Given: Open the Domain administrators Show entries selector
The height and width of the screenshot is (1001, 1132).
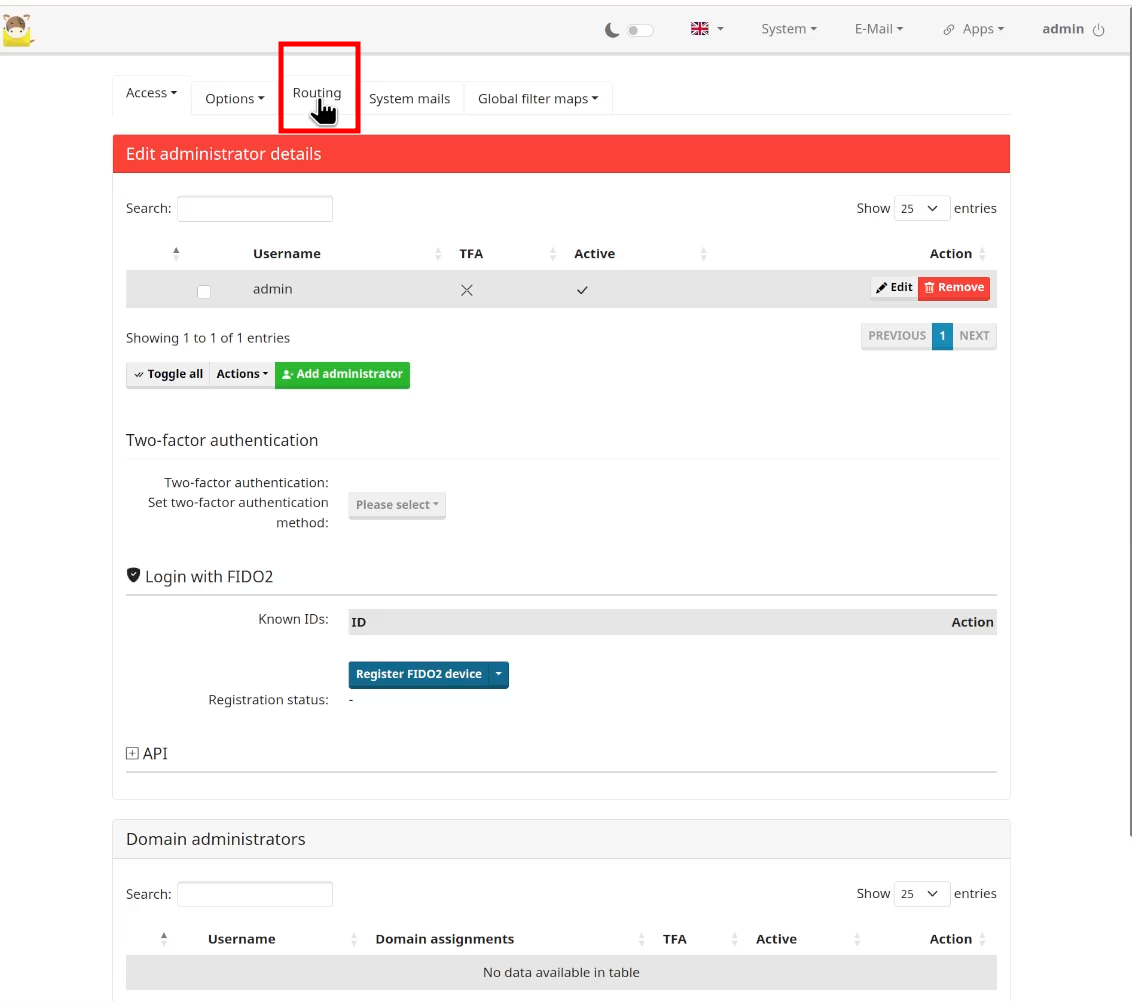Looking at the screenshot, I should pyautogui.click(x=921, y=894).
